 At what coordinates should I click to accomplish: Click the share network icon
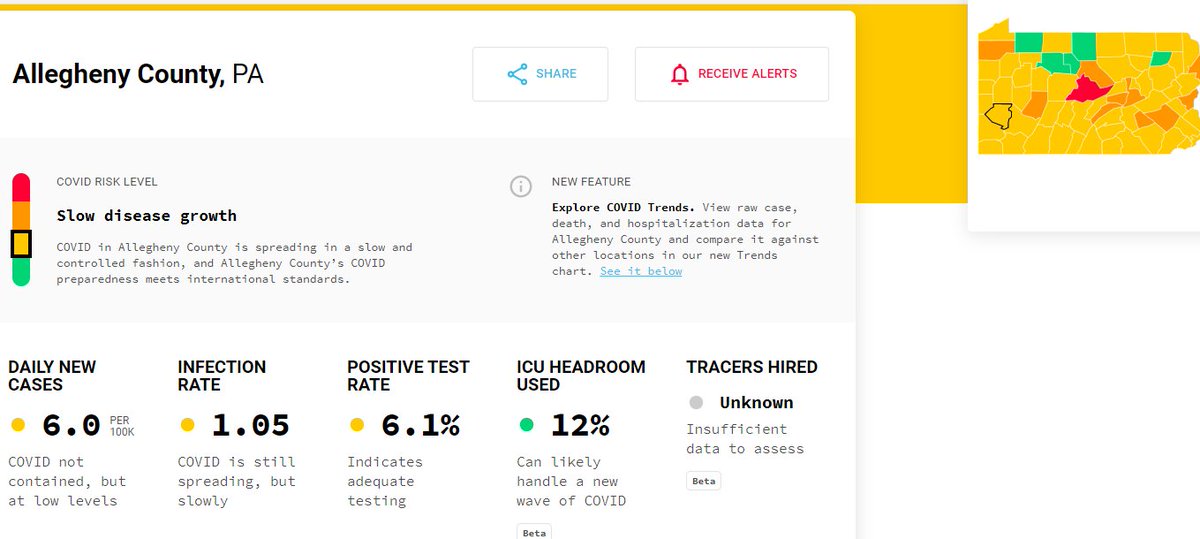coord(517,74)
